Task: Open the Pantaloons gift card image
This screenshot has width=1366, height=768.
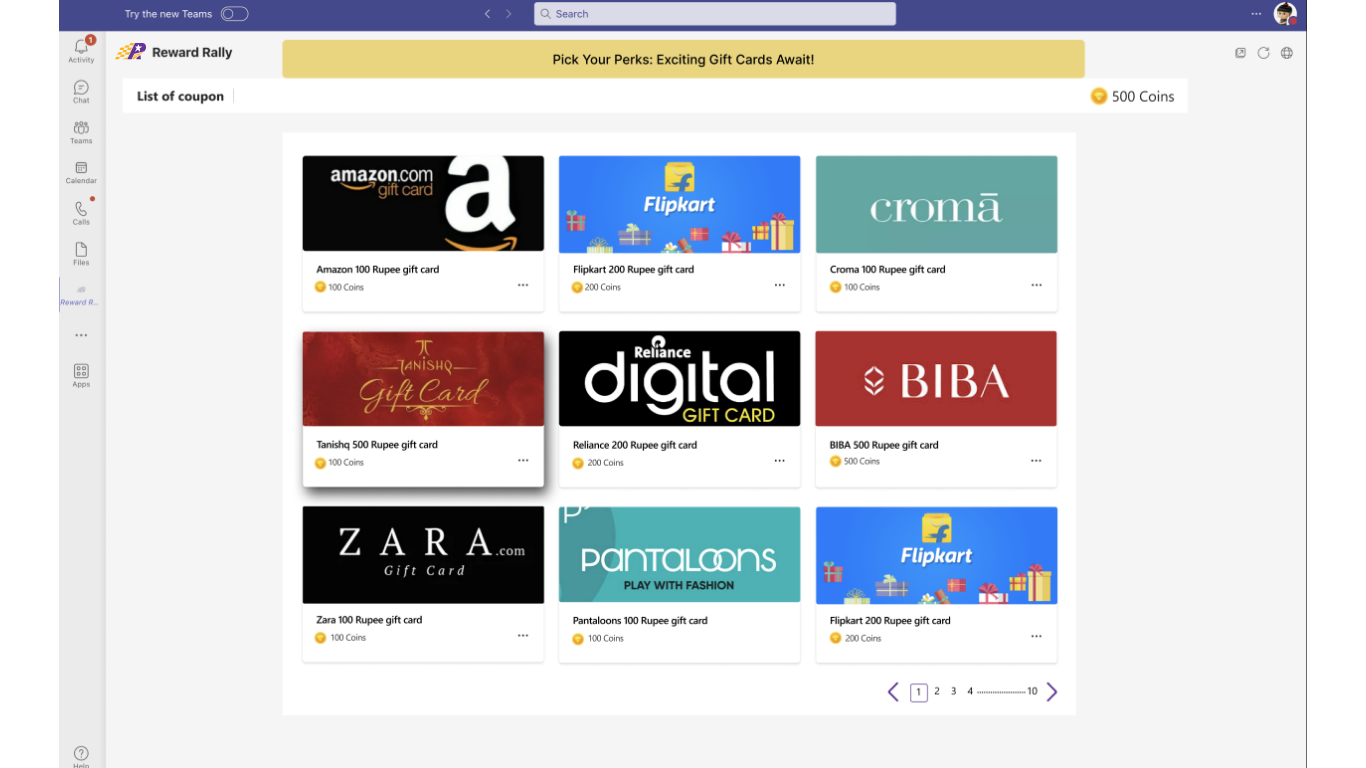Action: 679,555
